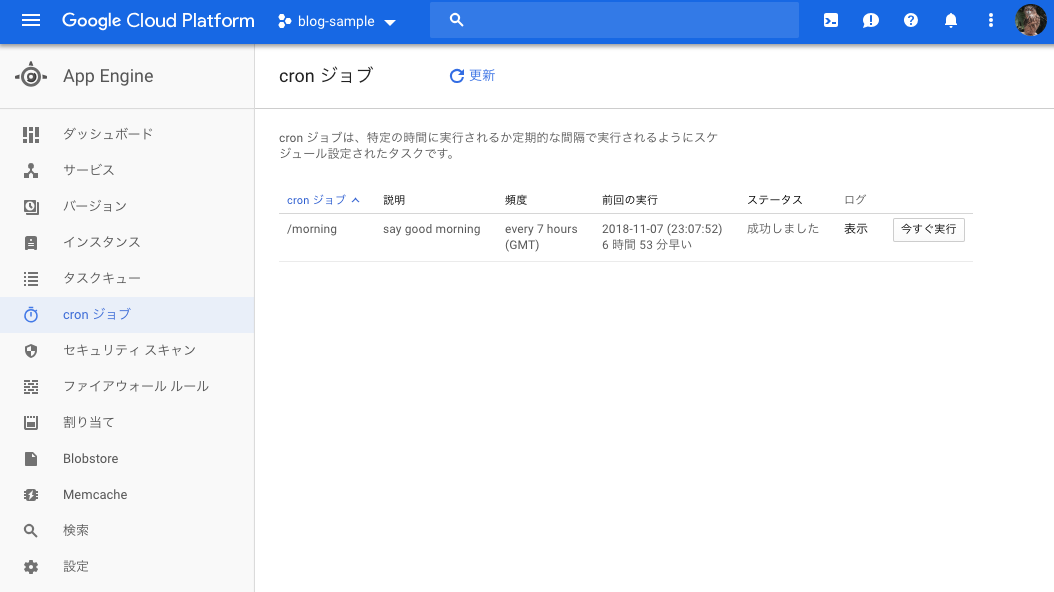Click the ダッシュボード dashboard icon
This screenshot has width=1054, height=592.
[x=31, y=134]
